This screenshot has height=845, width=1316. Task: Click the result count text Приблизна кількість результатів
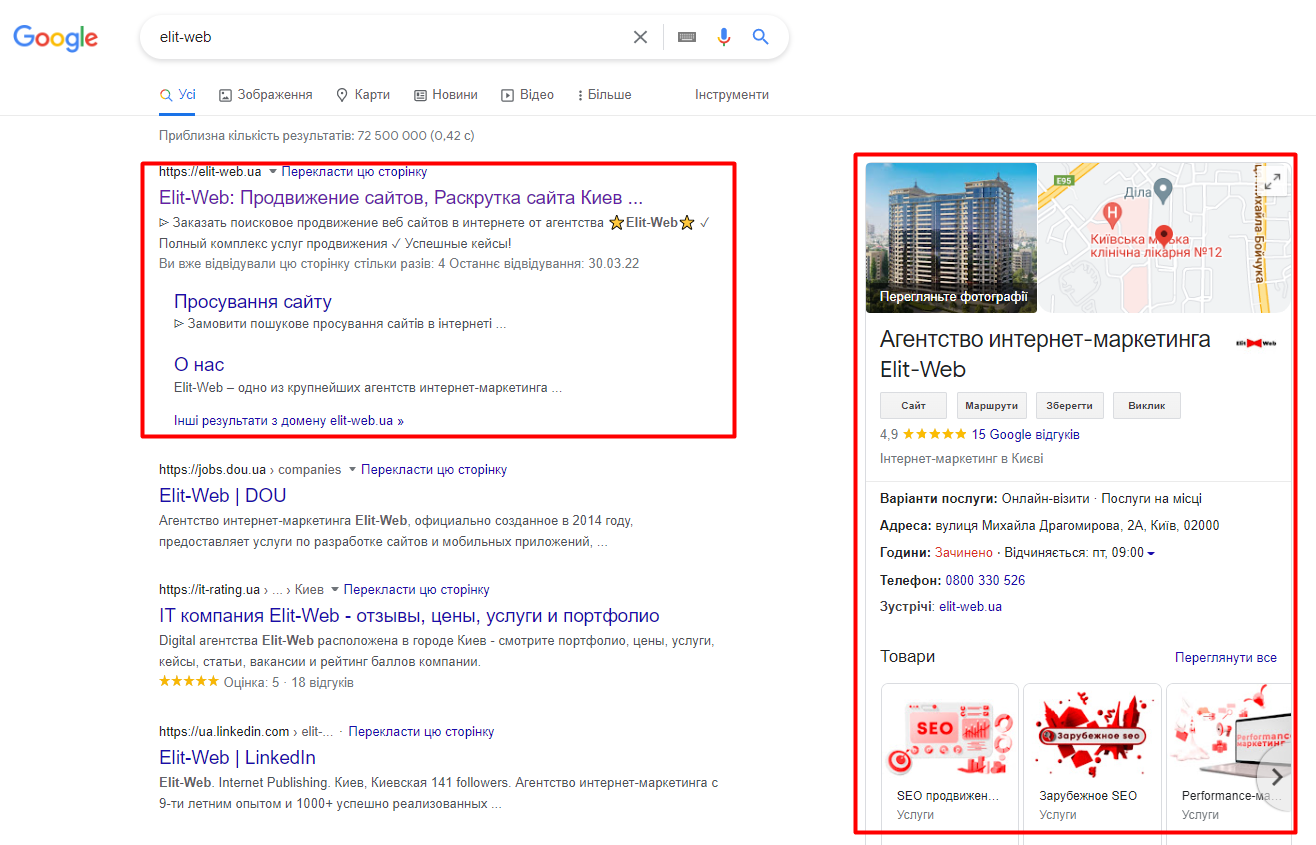coord(316,135)
